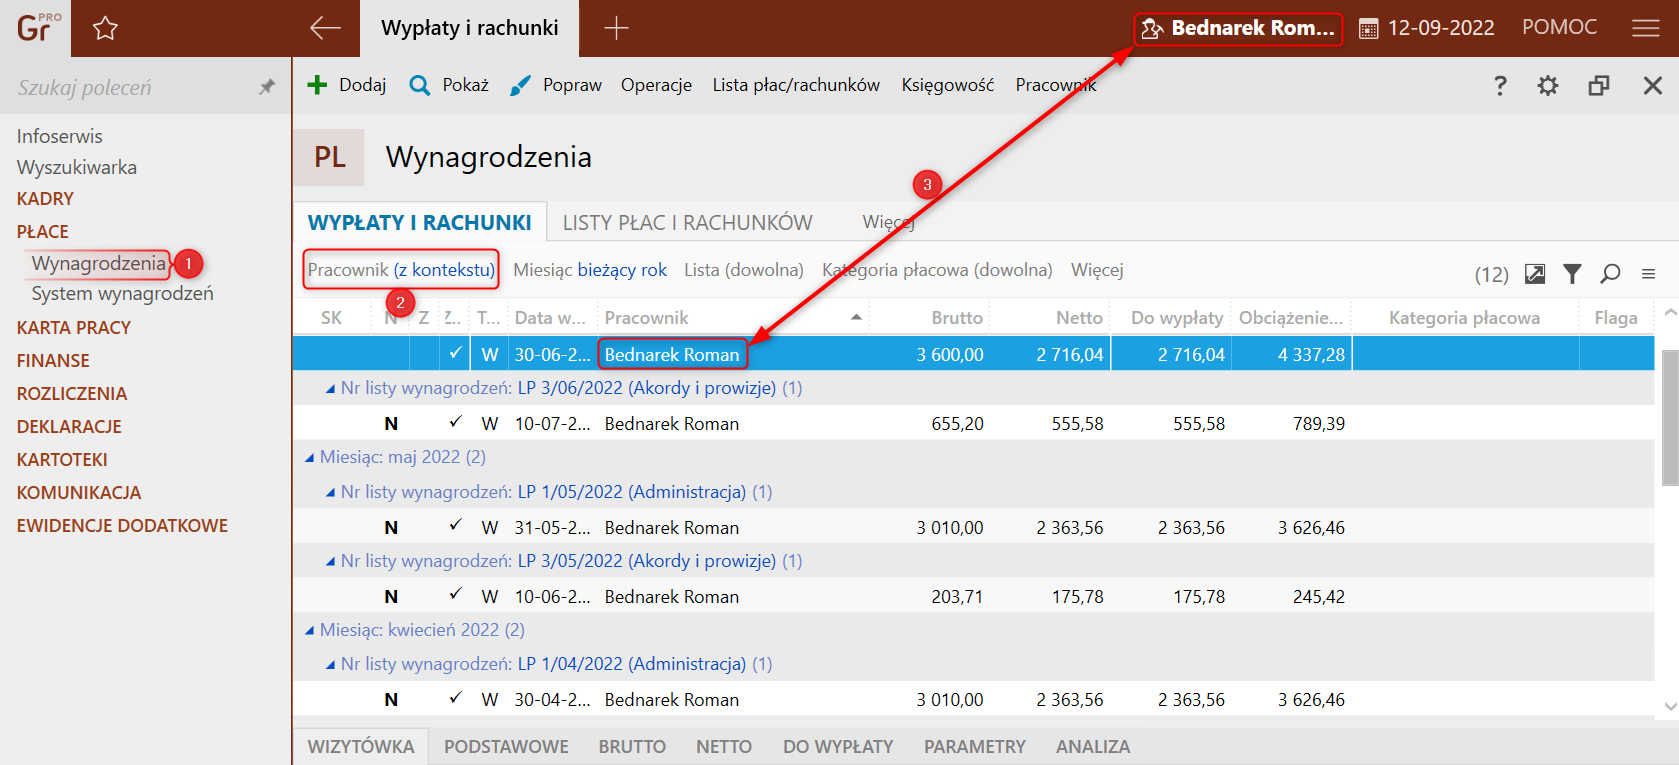Open Infoserwis in the sidebar
This screenshot has width=1679, height=765.
coord(59,136)
